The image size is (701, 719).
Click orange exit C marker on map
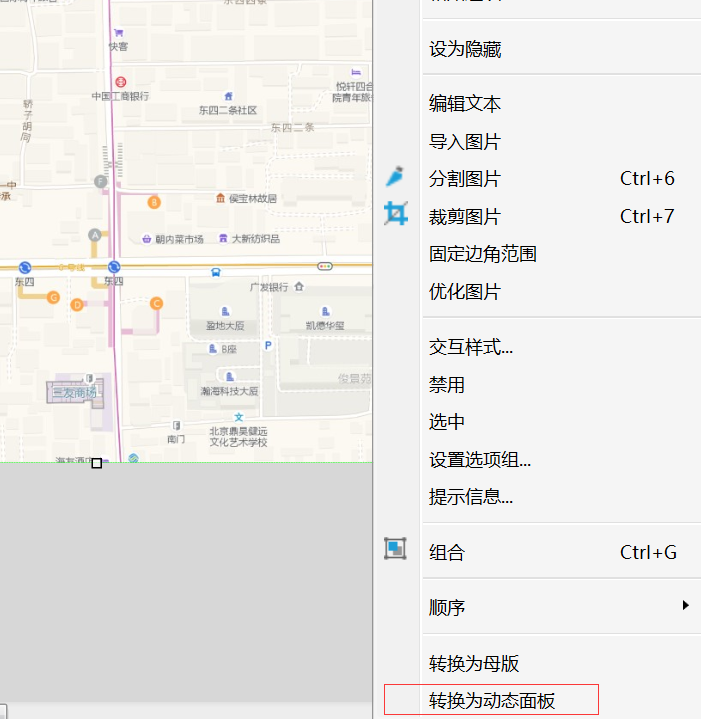point(156,303)
